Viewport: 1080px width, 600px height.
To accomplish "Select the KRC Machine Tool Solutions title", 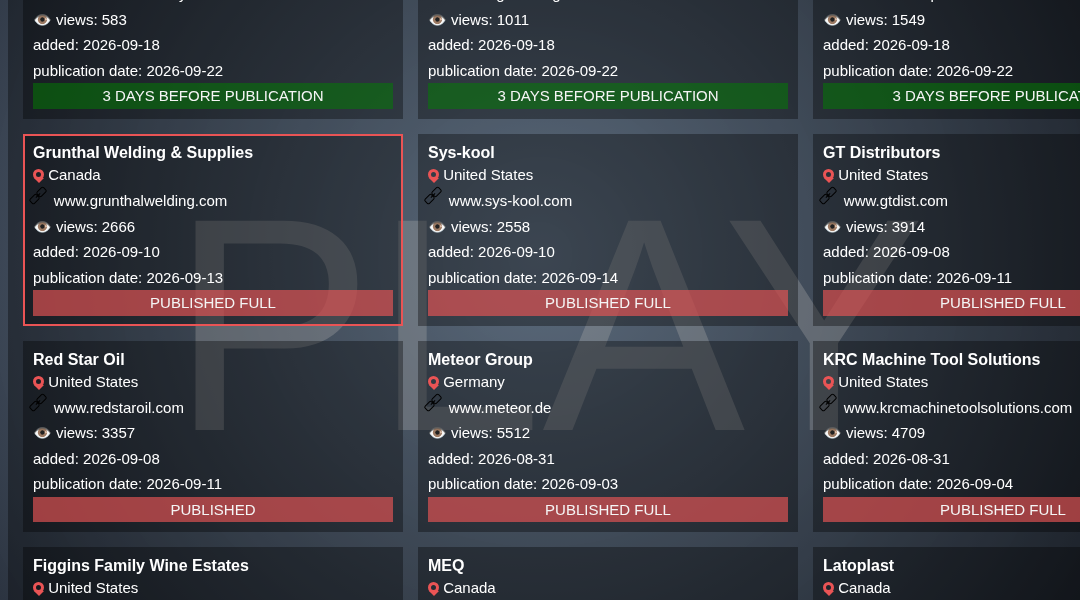I will coord(931,360).
